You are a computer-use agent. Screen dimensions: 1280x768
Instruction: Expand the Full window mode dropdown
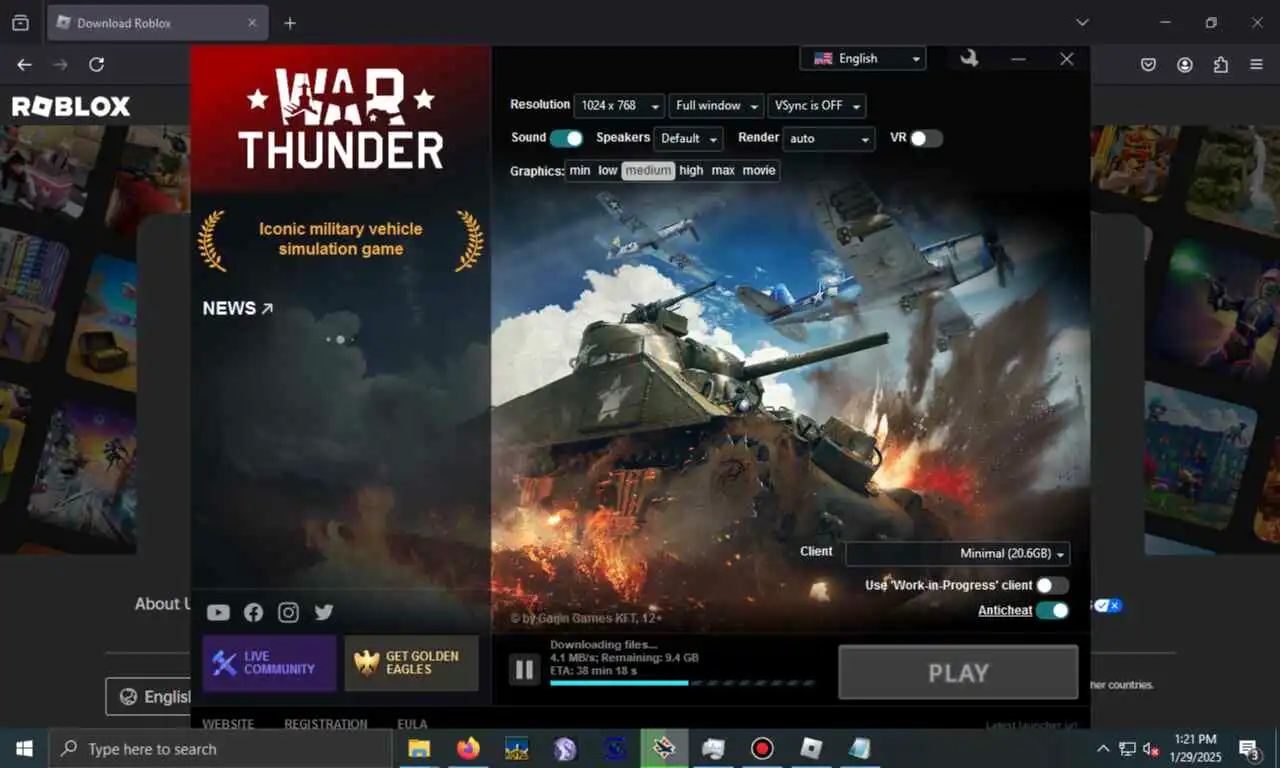(x=716, y=106)
